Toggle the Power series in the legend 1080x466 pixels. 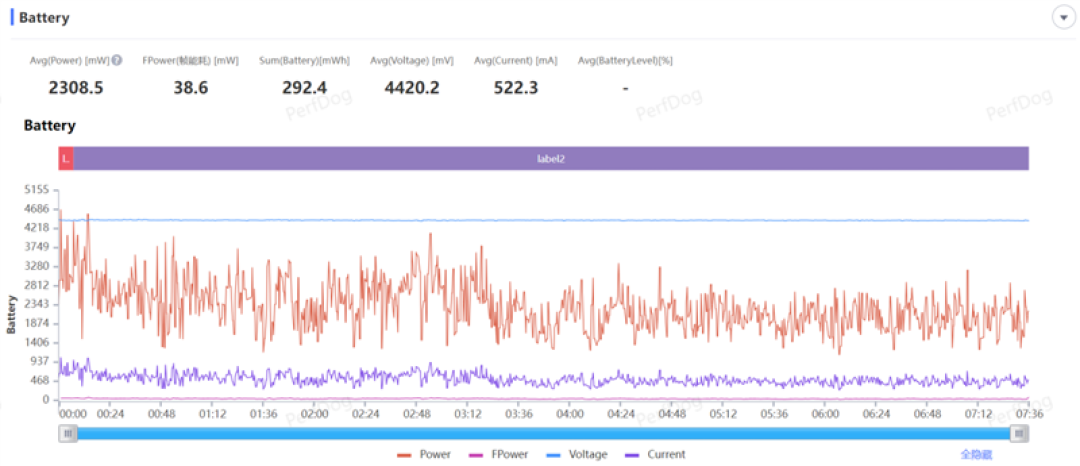[x=424, y=454]
